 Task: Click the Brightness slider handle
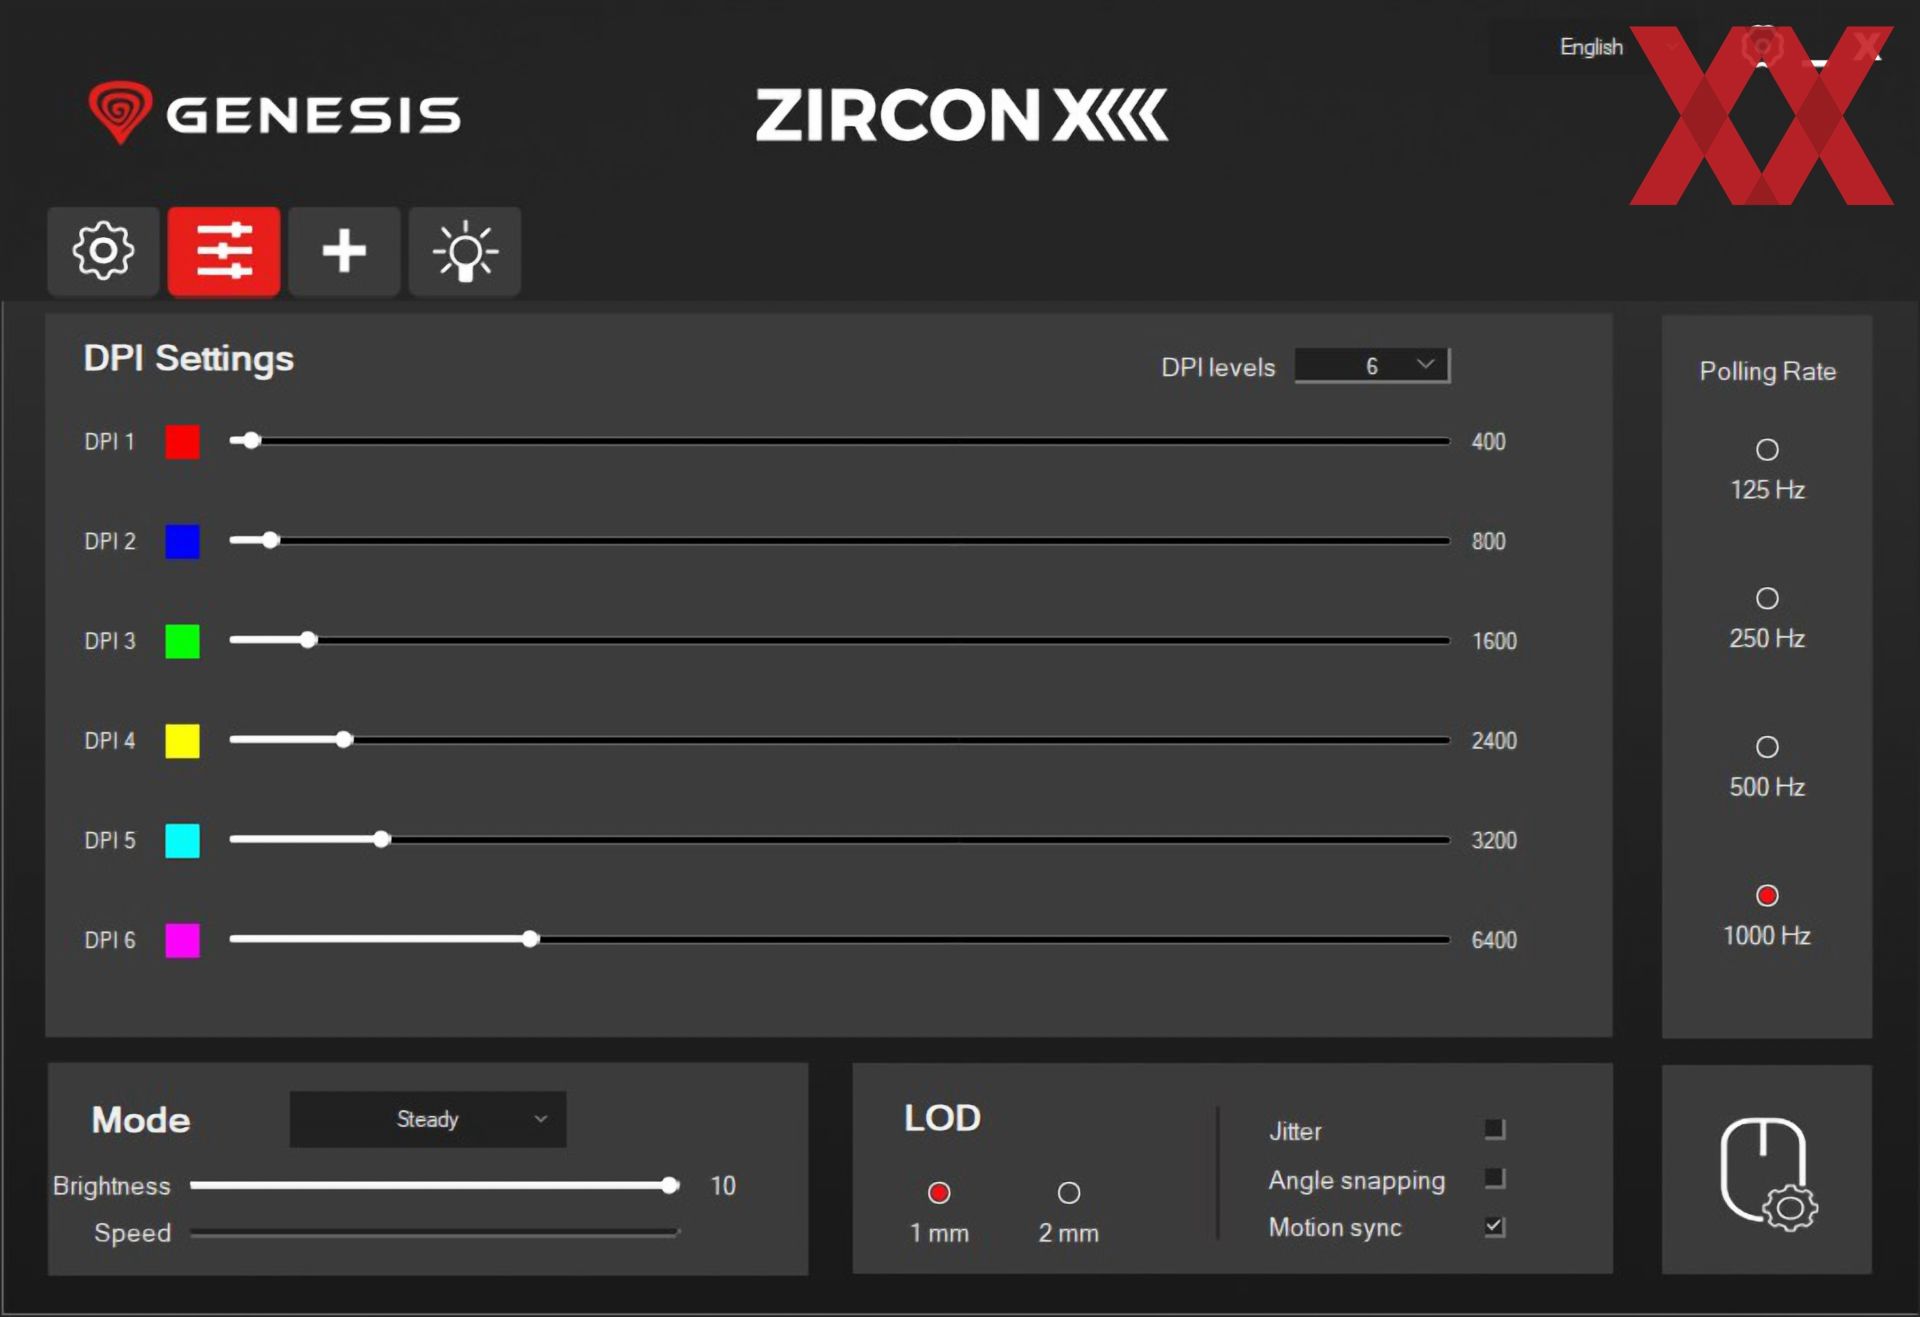pos(670,1185)
